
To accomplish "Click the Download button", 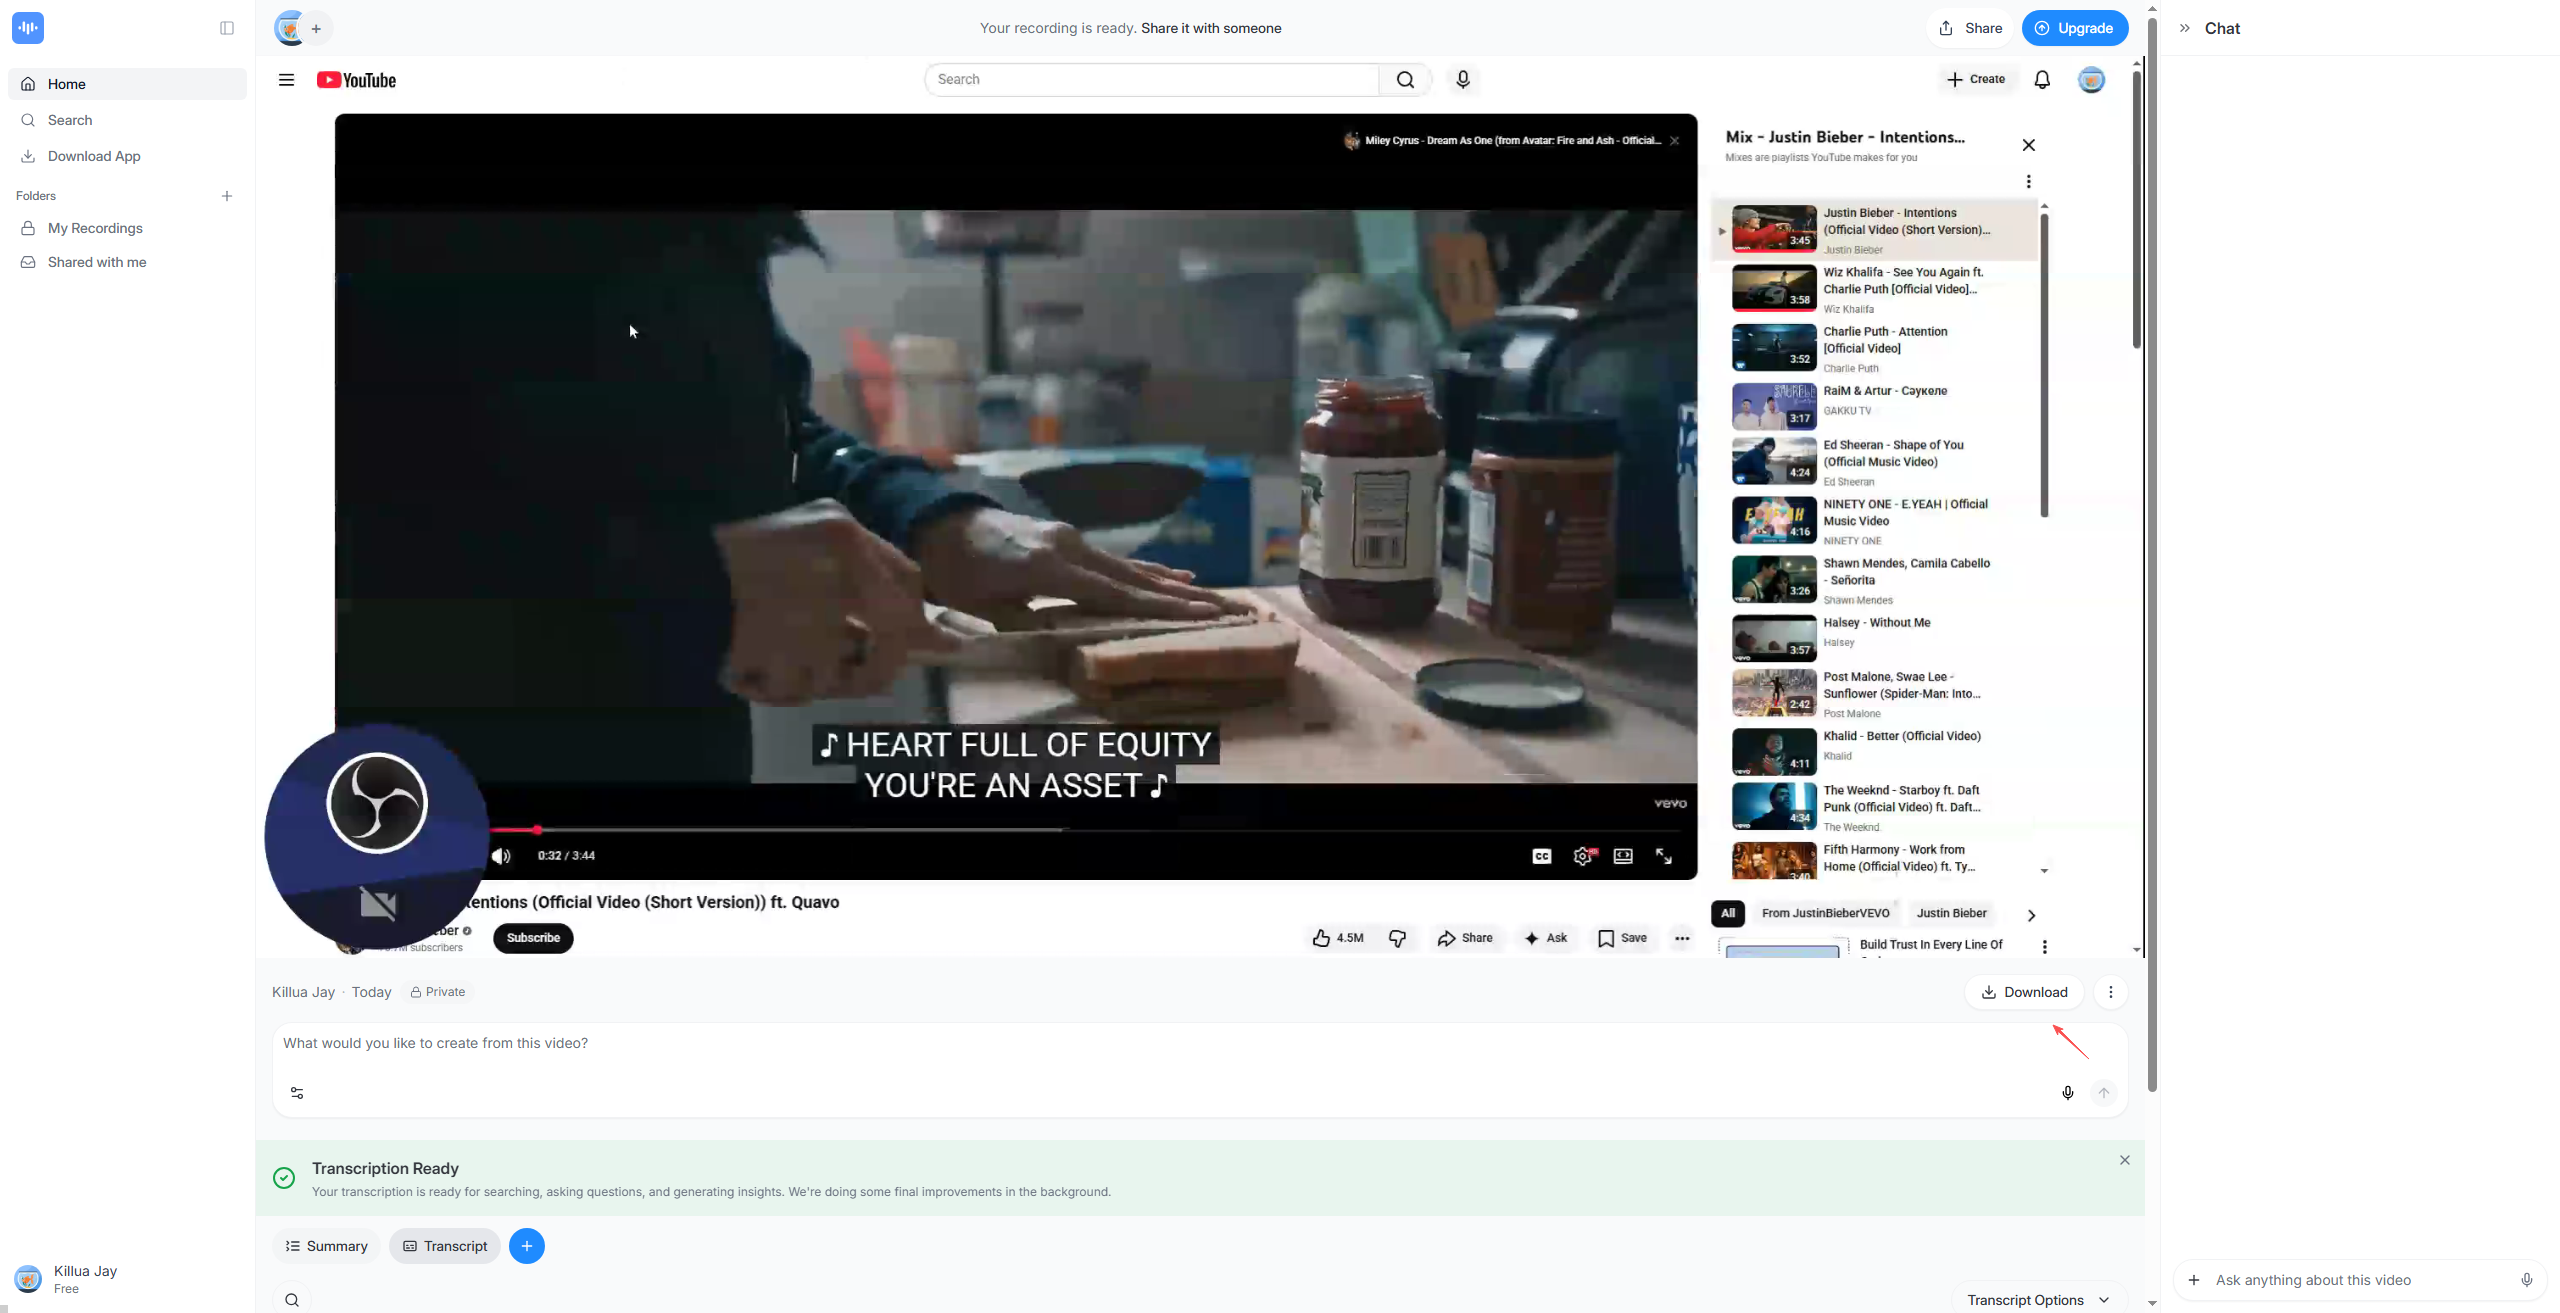I will tap(2024, 992).
